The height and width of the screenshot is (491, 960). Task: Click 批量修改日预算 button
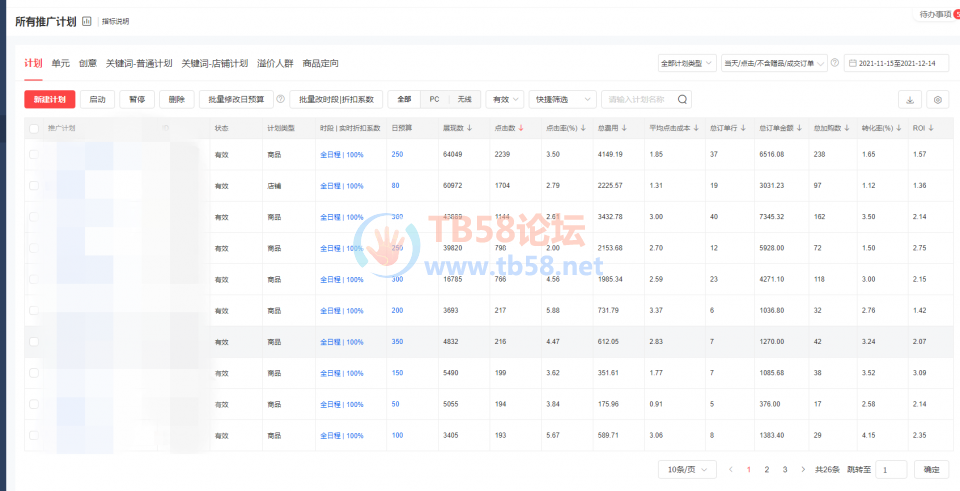click(236, 99)
